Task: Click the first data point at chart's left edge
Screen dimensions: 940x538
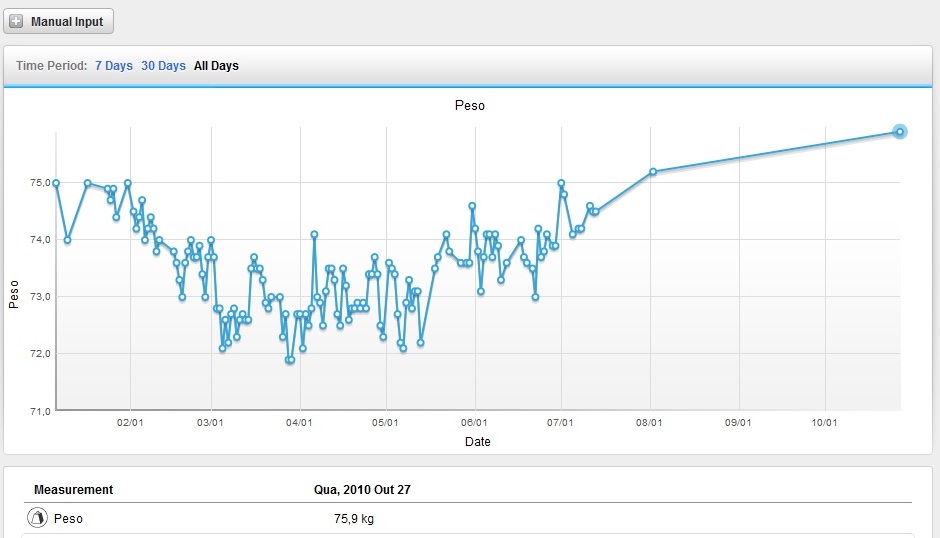Action: 56,183
